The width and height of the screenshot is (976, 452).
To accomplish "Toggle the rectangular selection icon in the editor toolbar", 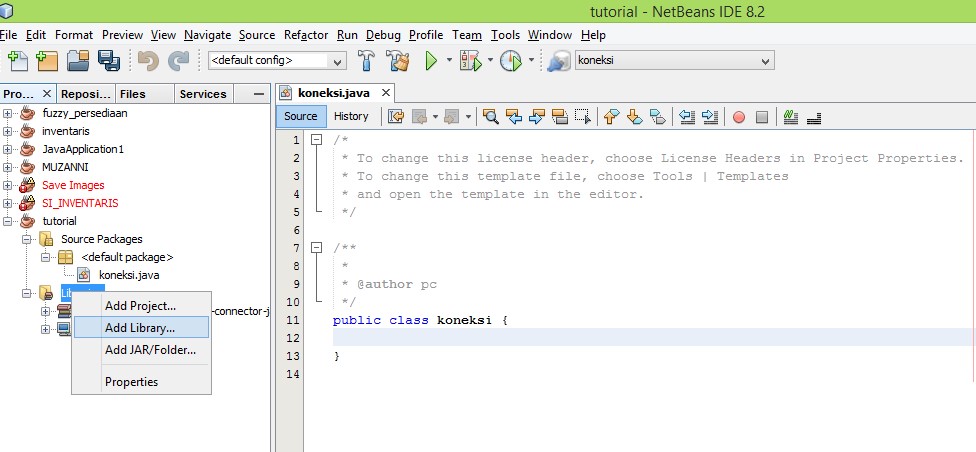I will pyautogui.click(x=583, y=116).
